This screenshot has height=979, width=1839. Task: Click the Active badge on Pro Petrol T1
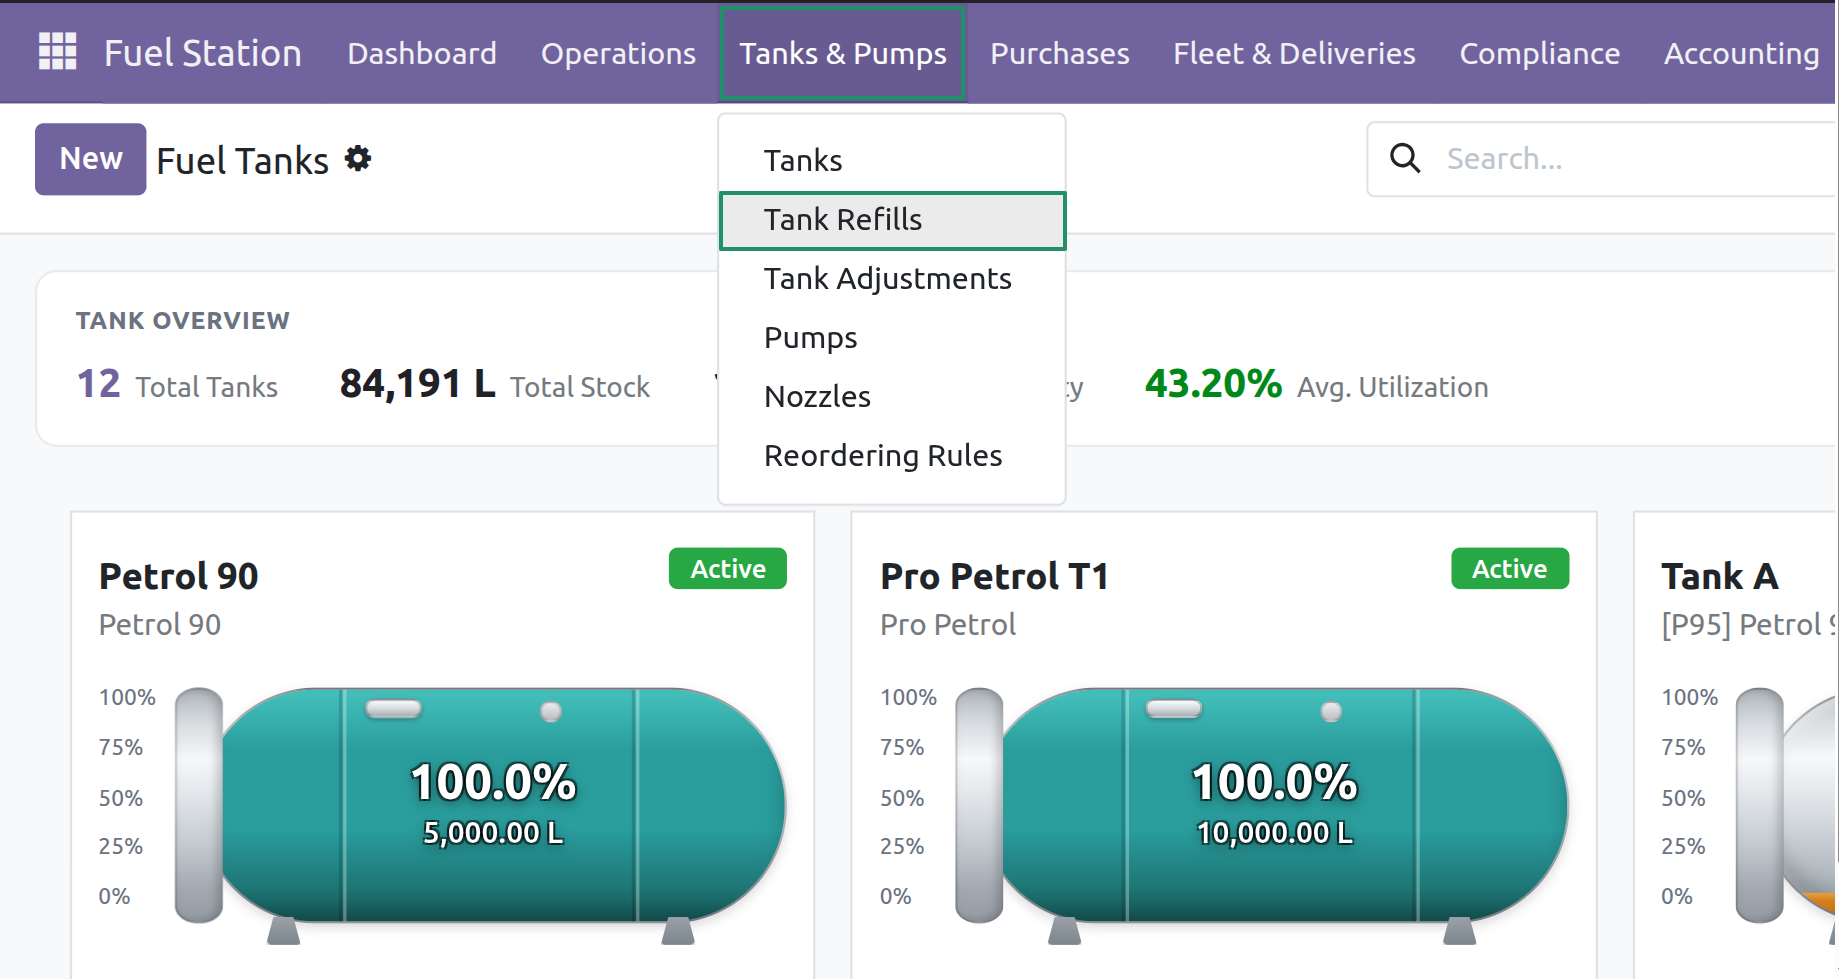[1510, 569]
